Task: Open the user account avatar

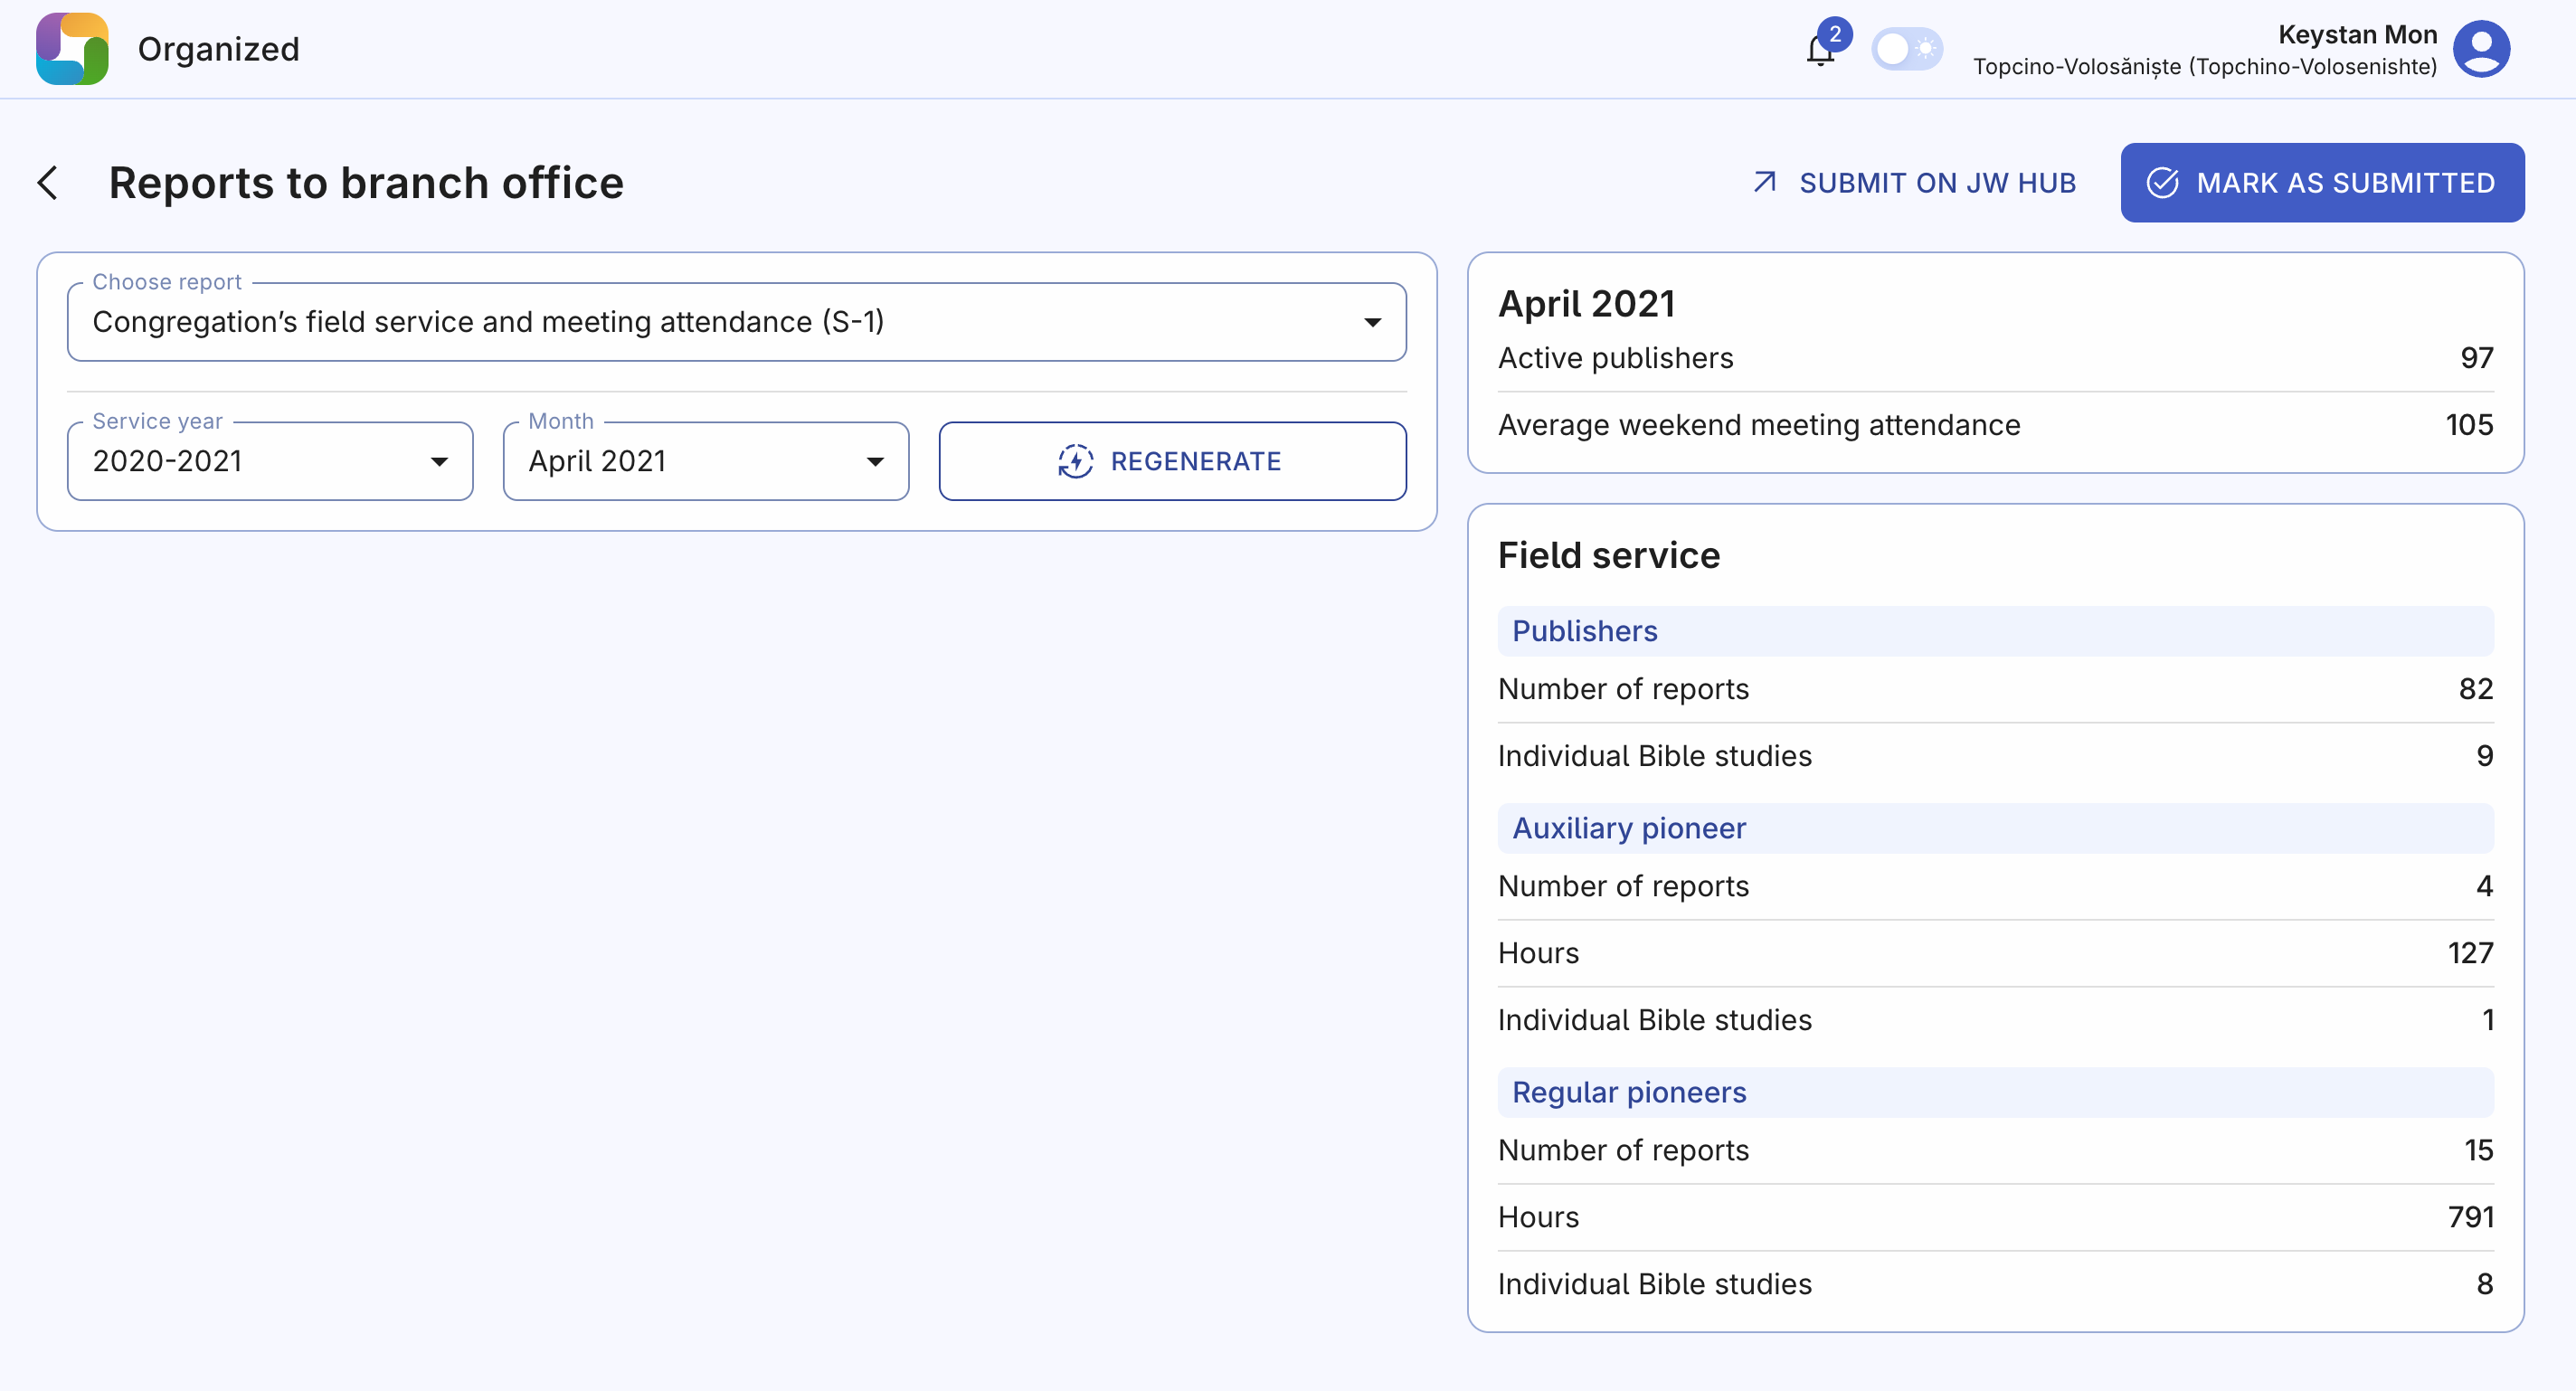Action: (2482, 48)
